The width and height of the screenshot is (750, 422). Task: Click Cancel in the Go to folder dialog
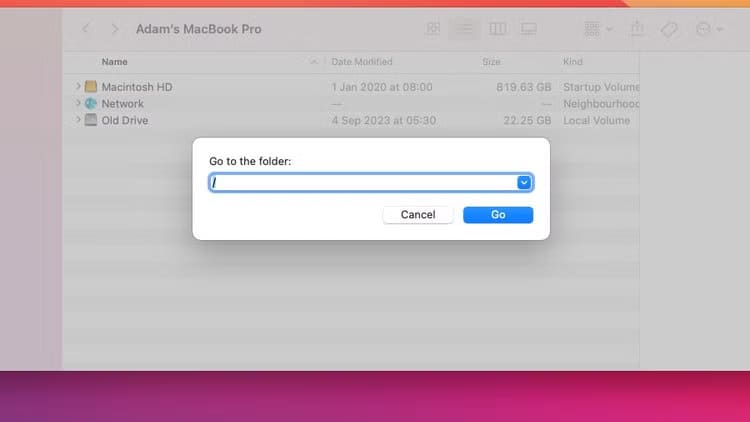[x=418, y=215]
